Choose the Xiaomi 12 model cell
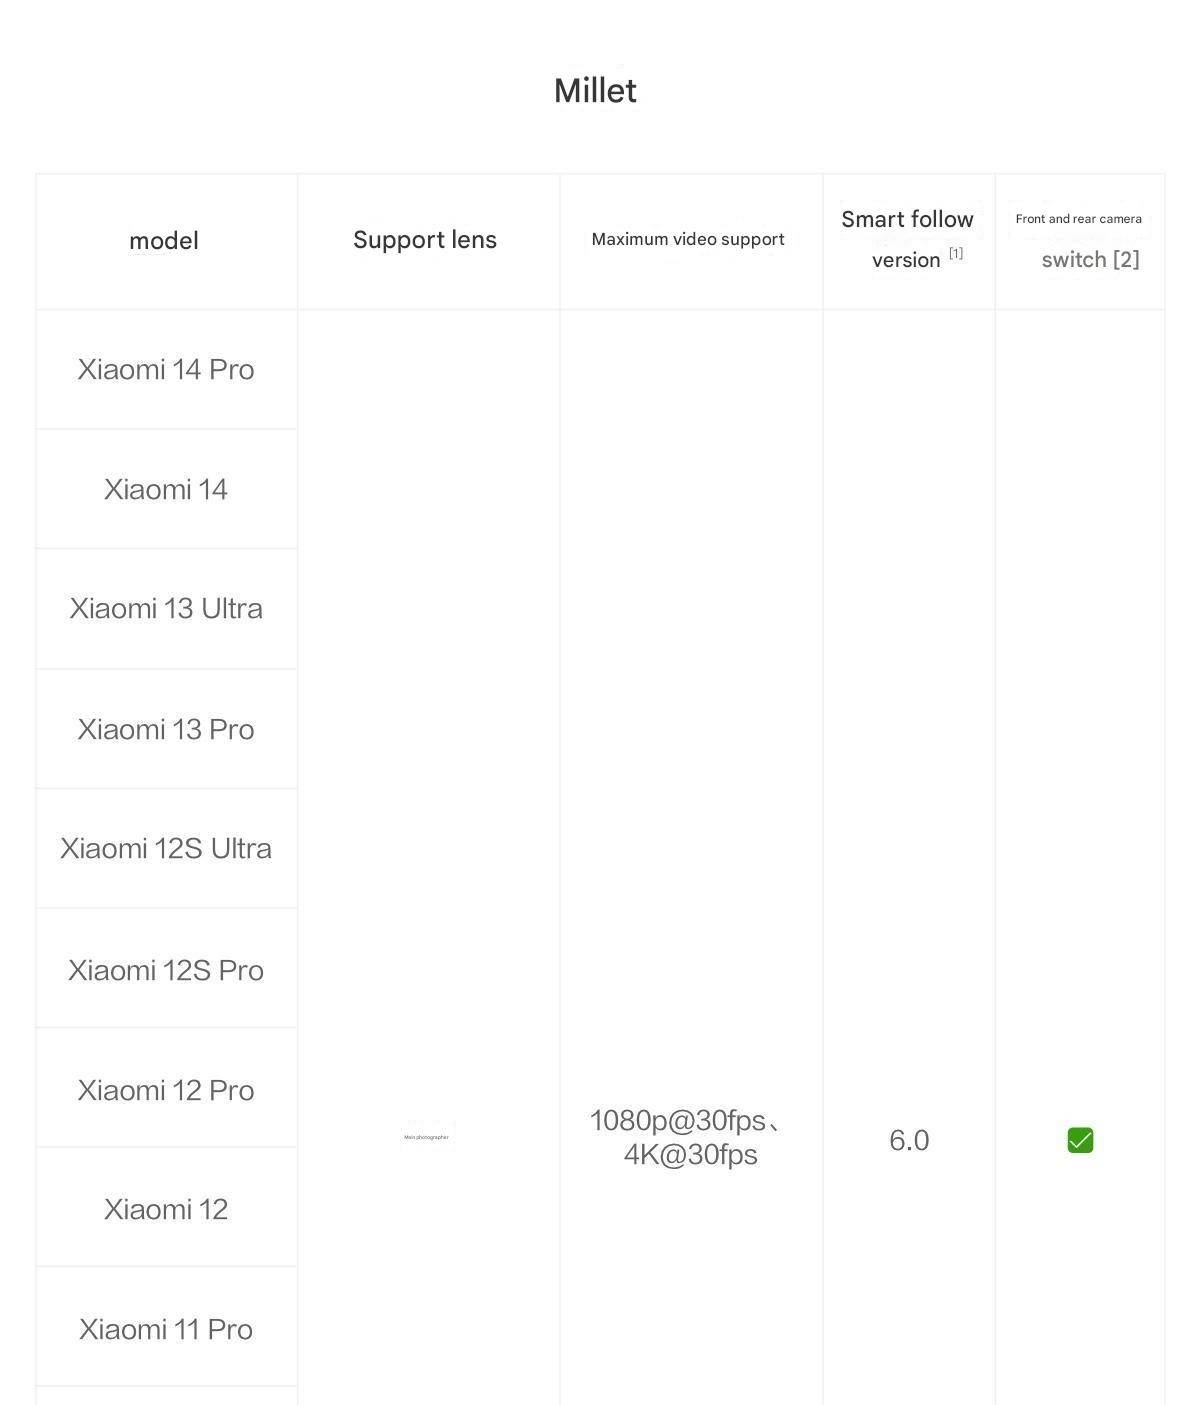Image resolution: width=1200 pixels, height=1405 pixels. [166, 1209]
